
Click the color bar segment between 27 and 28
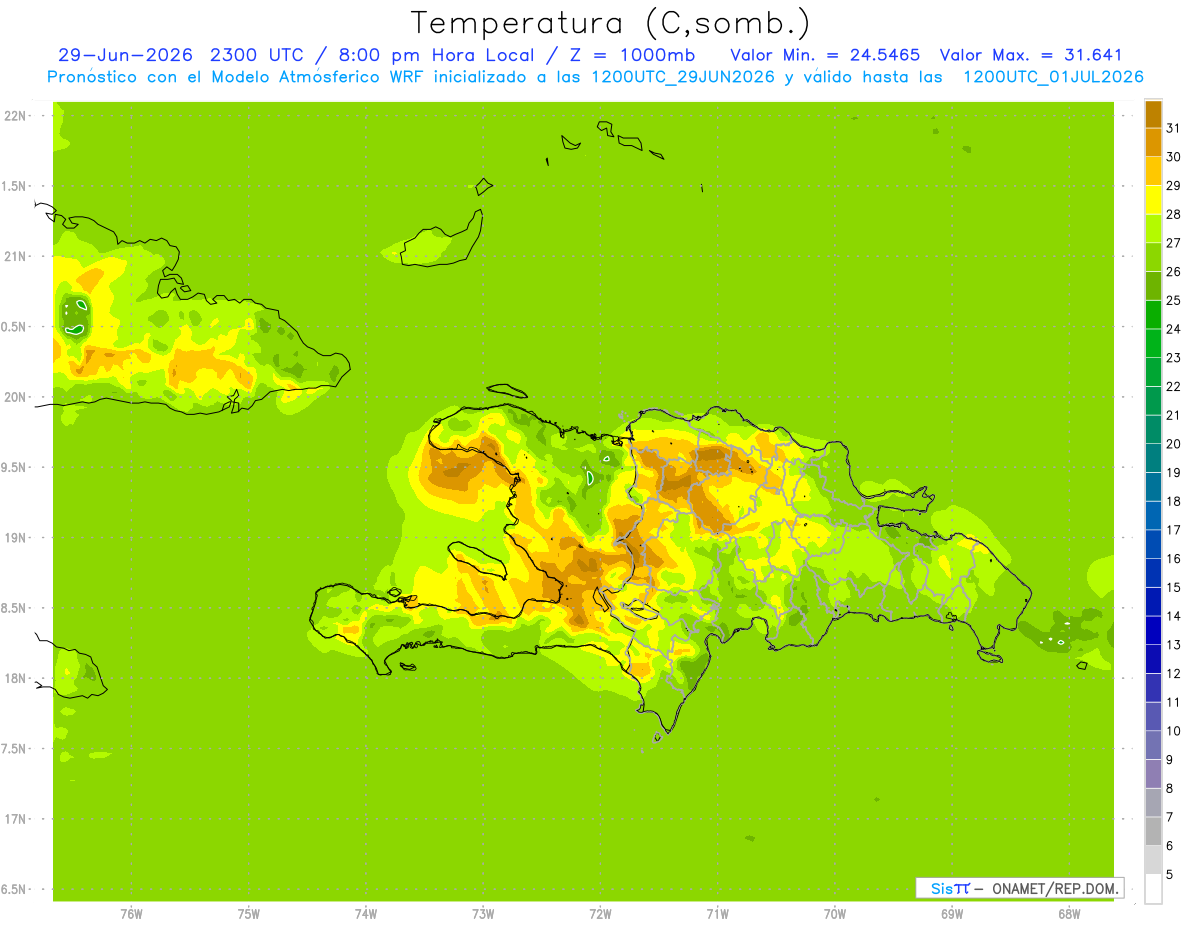[x=1153, y=228]
